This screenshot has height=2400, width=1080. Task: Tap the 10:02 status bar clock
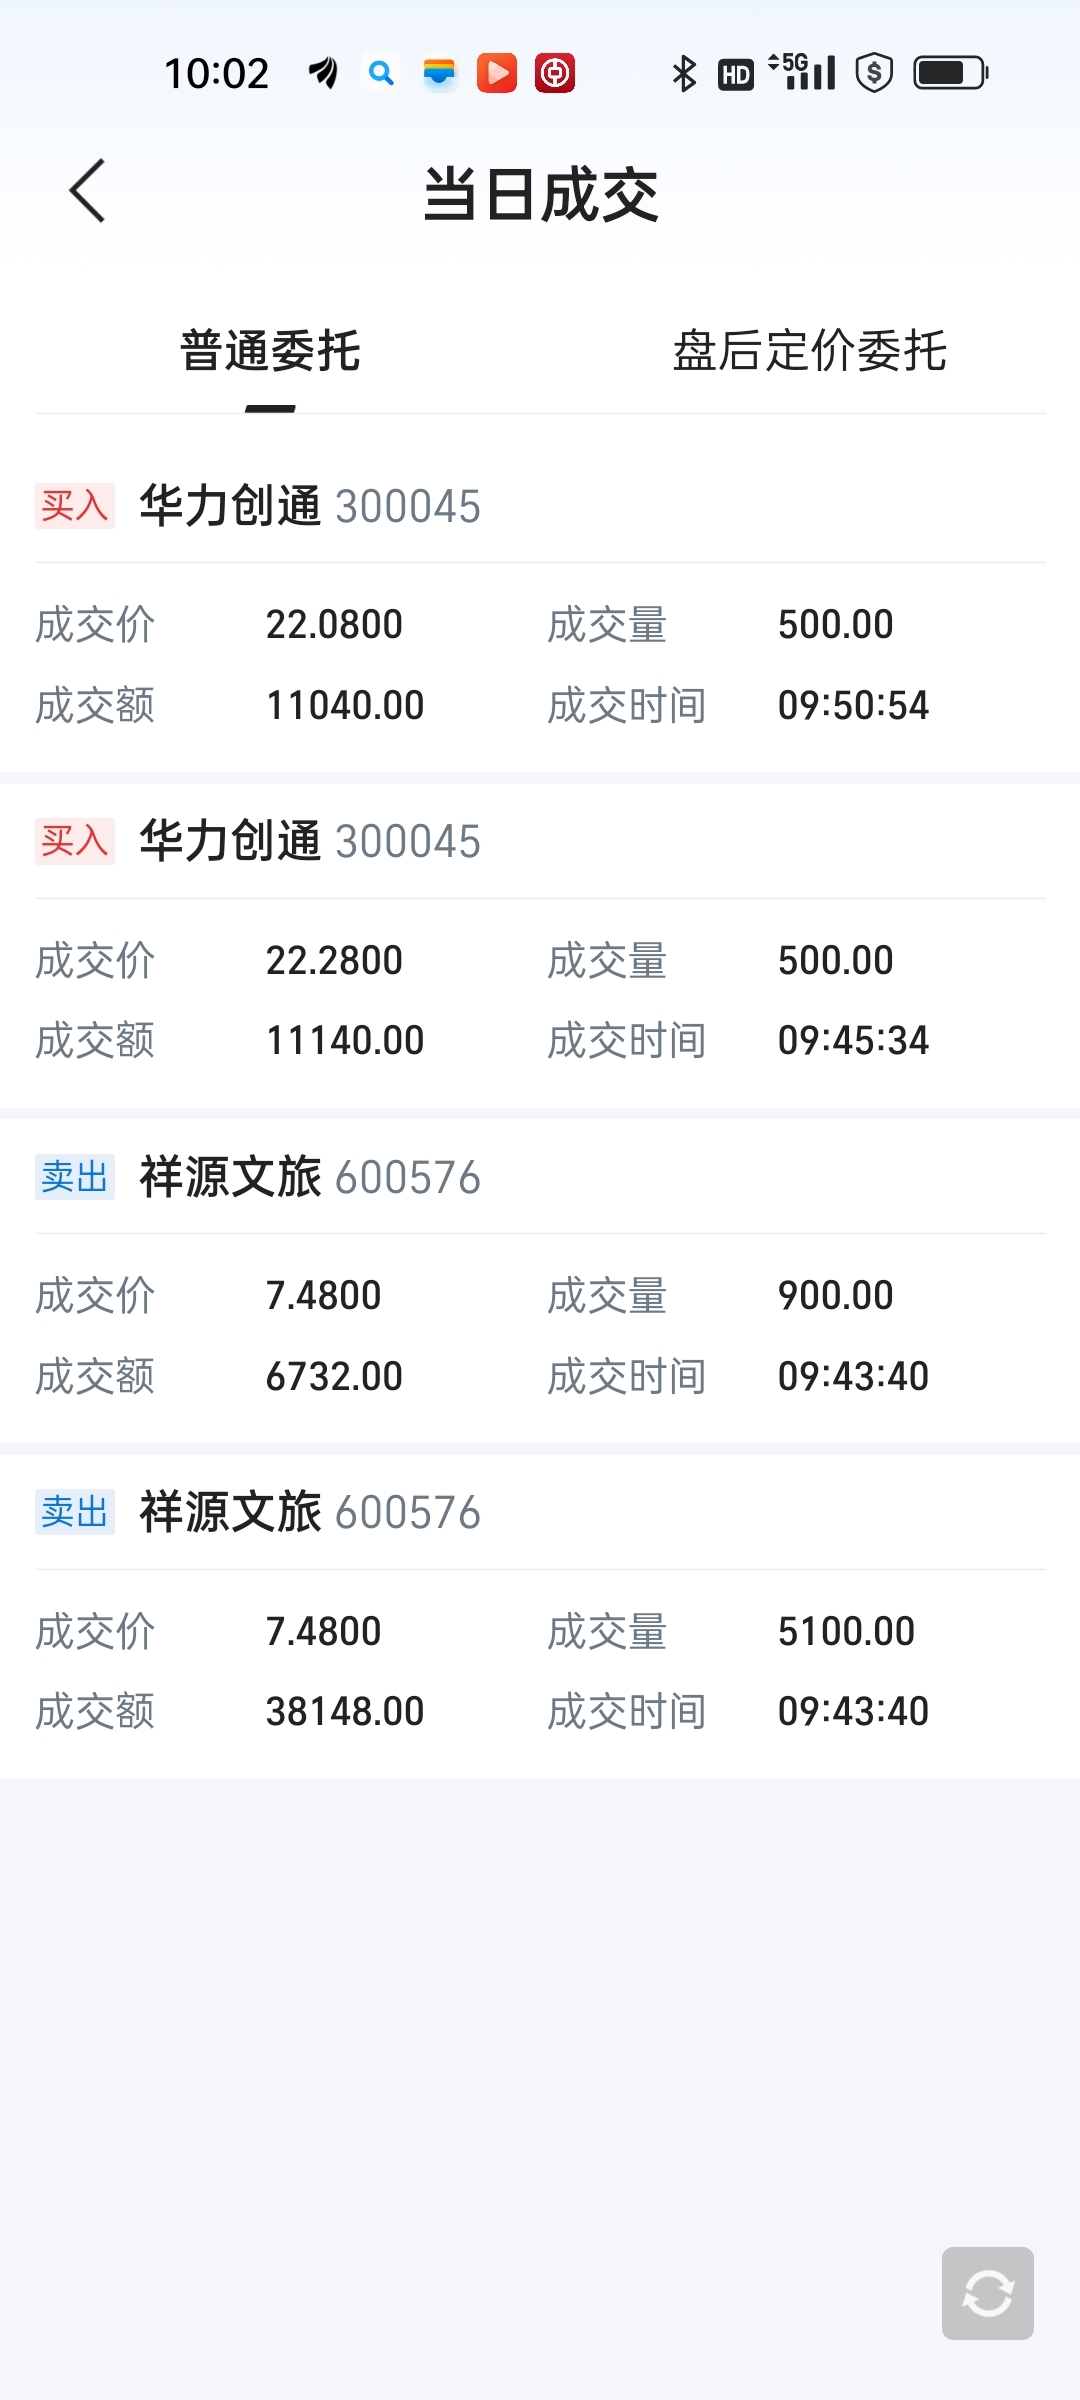coord(217,73)
